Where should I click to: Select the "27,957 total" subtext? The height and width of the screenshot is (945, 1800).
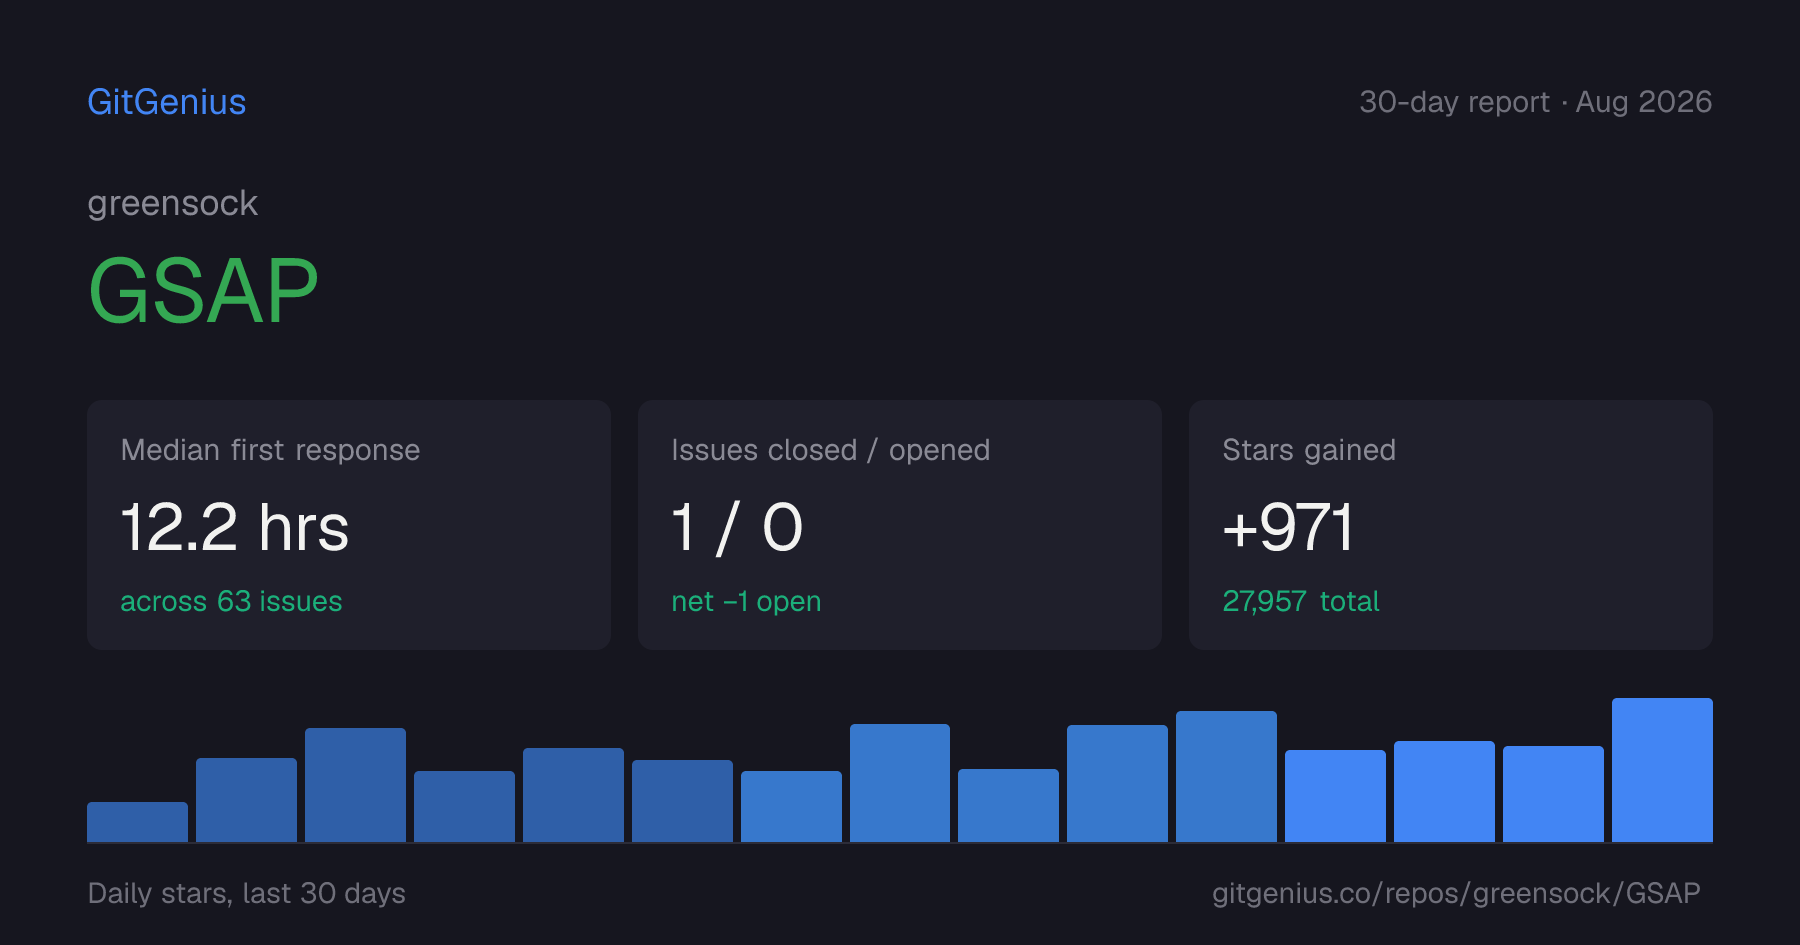1301,601
